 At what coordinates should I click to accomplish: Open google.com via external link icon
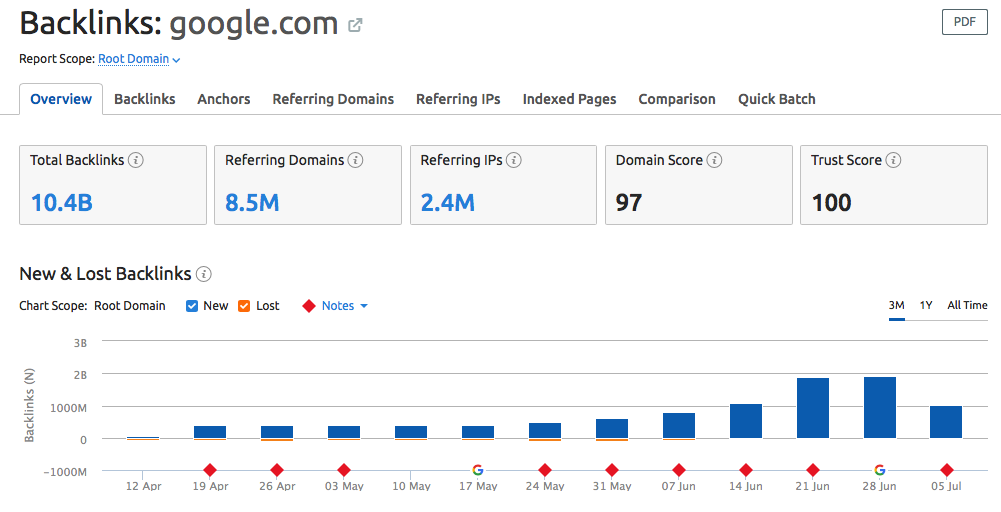(355, 25)
